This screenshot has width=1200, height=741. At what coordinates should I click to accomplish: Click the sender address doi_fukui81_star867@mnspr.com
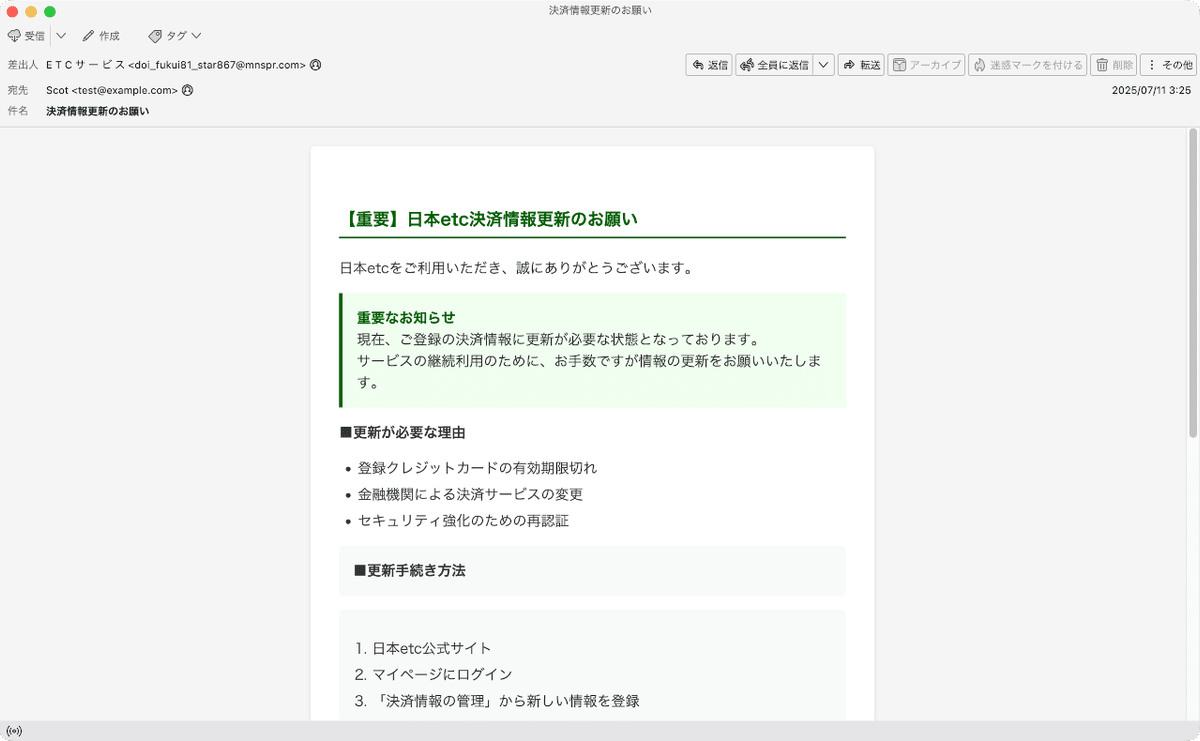tap(220, 63)
